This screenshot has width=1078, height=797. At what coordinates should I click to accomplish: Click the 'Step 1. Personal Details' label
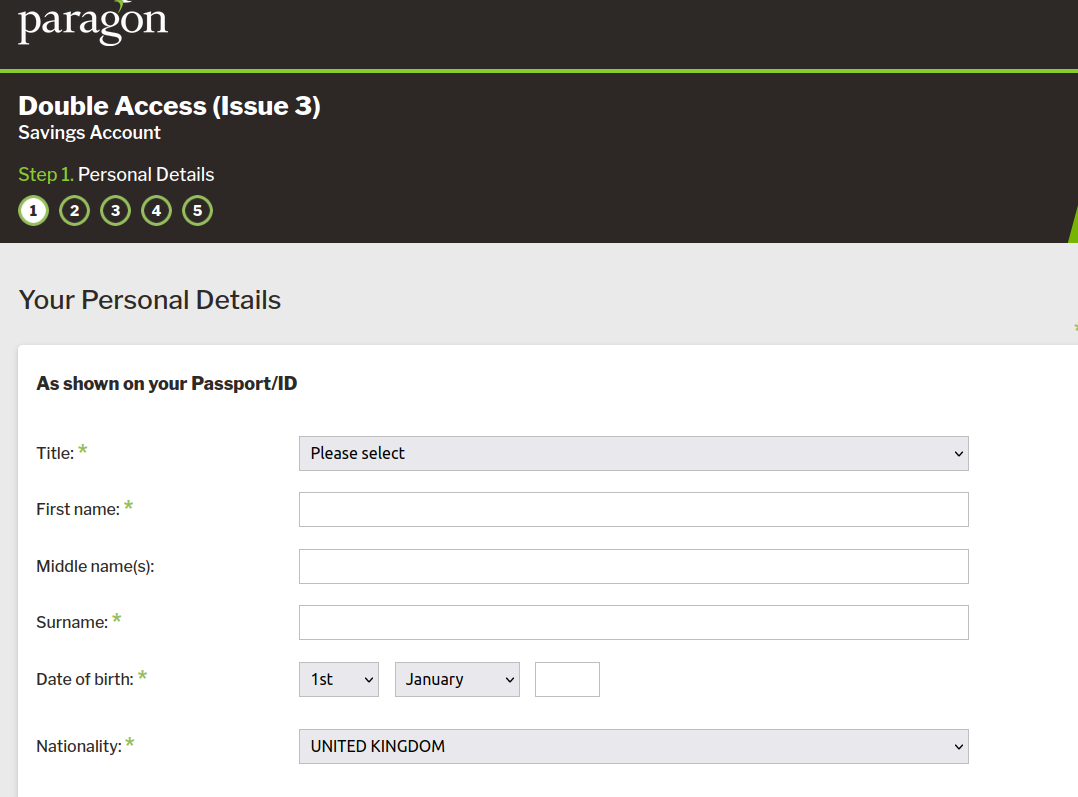coord(116,174)
